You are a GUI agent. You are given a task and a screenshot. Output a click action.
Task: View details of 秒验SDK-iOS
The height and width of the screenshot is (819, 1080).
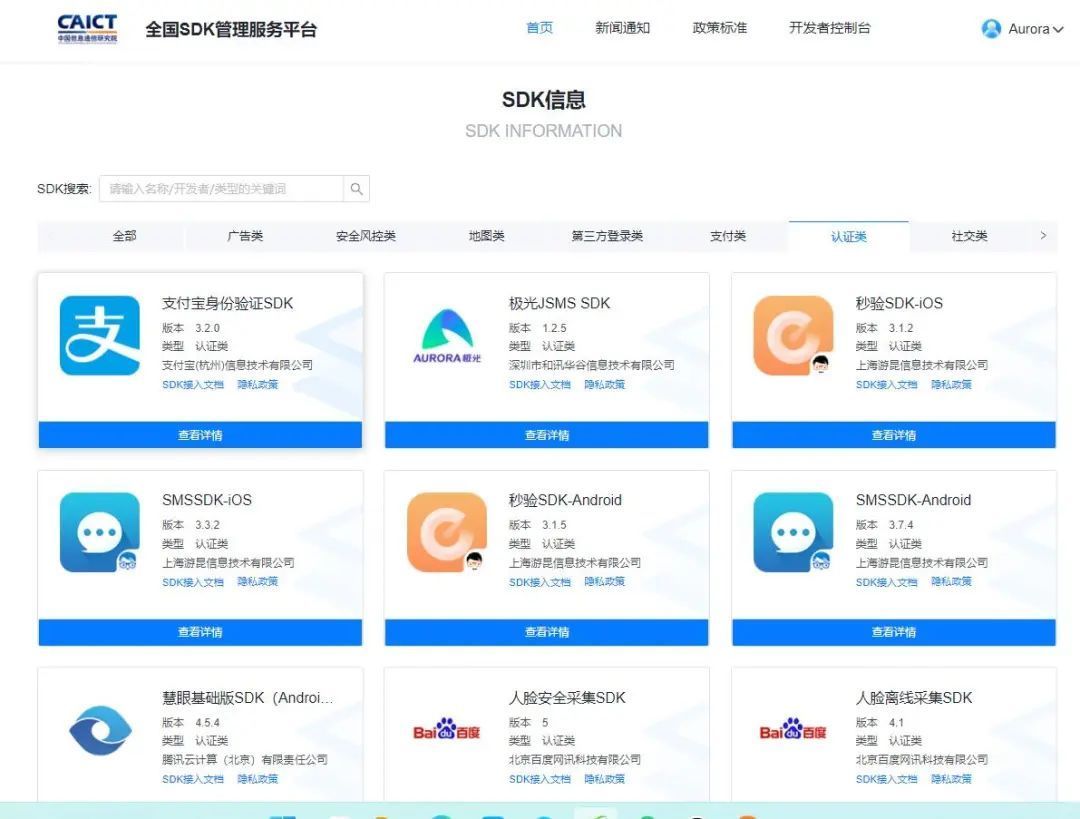point(894,435)
